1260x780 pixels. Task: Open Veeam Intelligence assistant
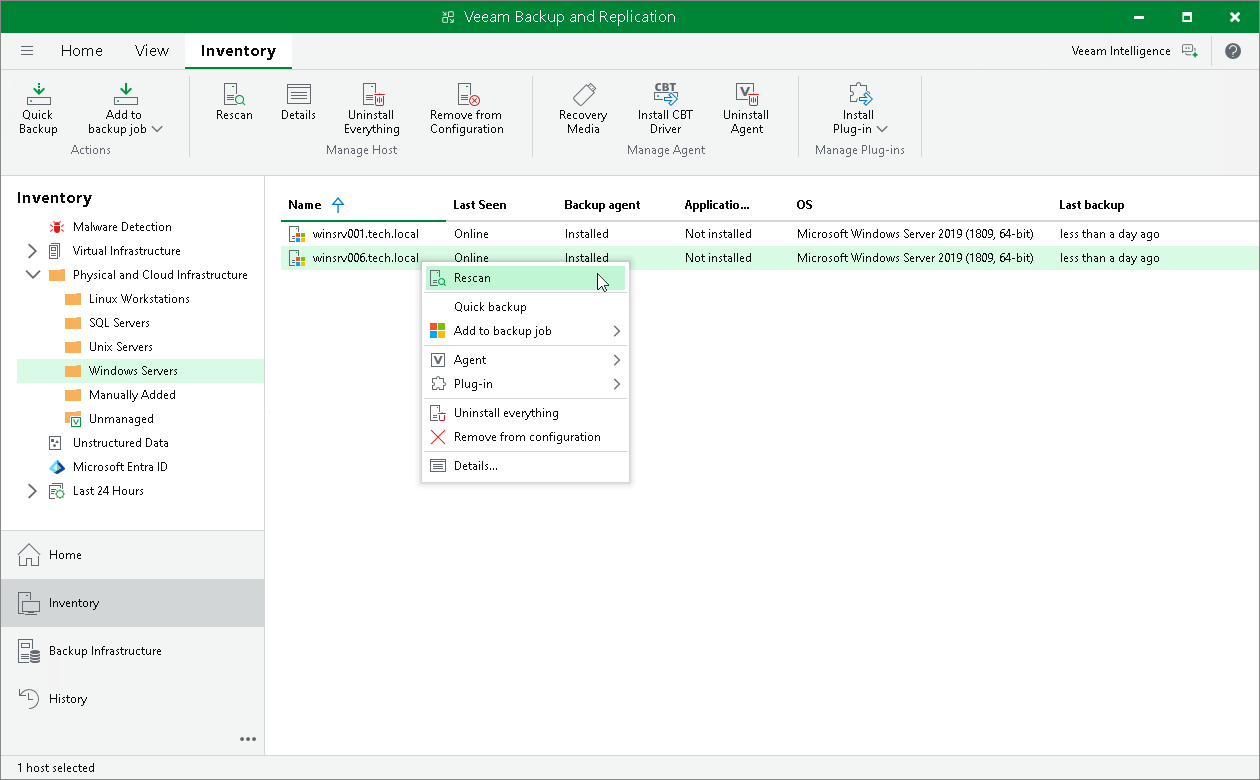click(1134, 51)
